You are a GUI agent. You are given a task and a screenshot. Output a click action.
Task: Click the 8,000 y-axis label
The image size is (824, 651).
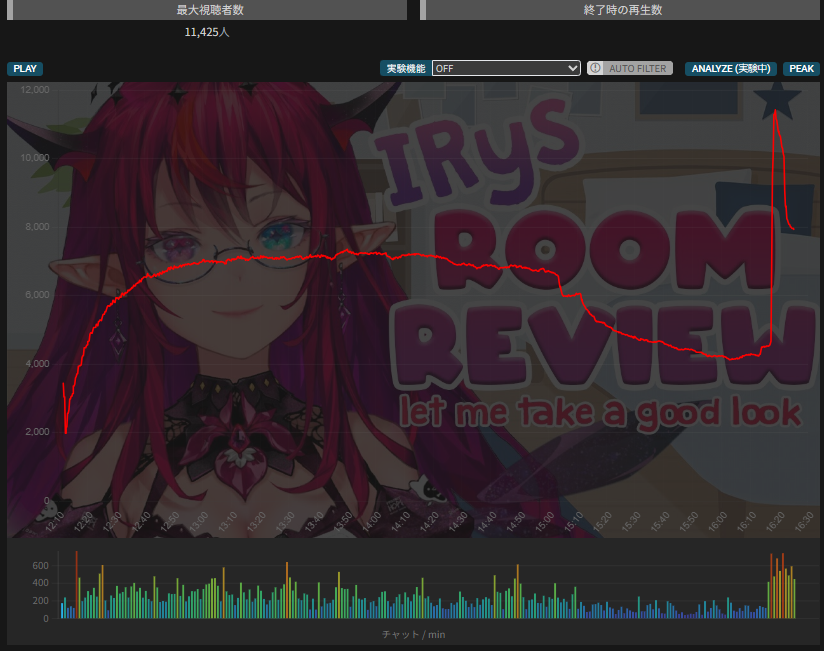point(37,226)
